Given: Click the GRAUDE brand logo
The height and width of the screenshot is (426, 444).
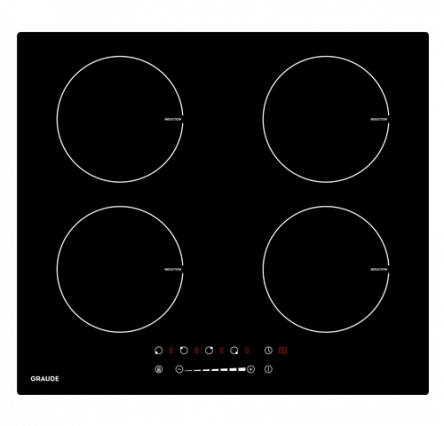Looking at the screenshot, I should tap(45, 379).
